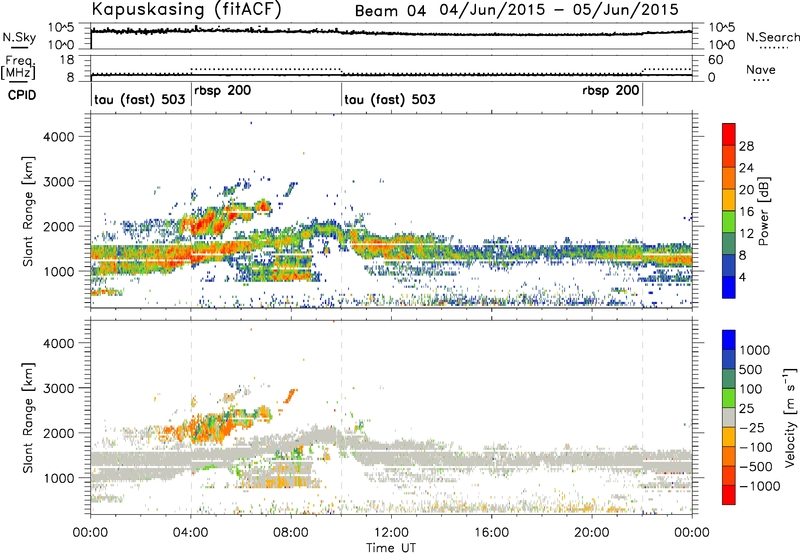Image resolution: width=800 pixels, height=554 pixels.
Task: Click the solid line sample under N.Sky
Action: coord(19,47)
